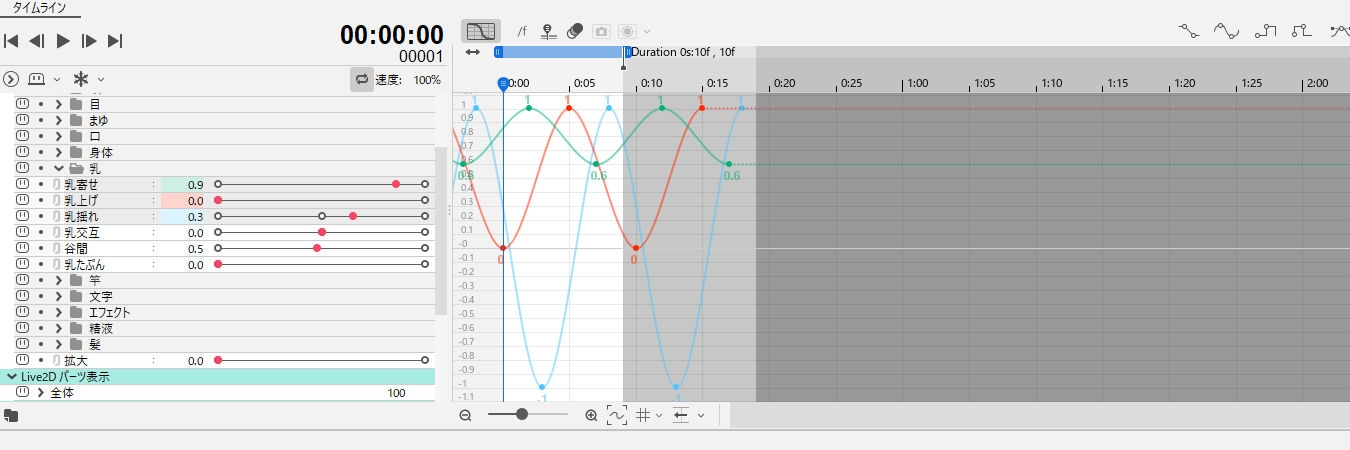Select the smooth bezier curve icon
The height and width of the screenshot is (450, 1350).
[x=1226, y=31]
